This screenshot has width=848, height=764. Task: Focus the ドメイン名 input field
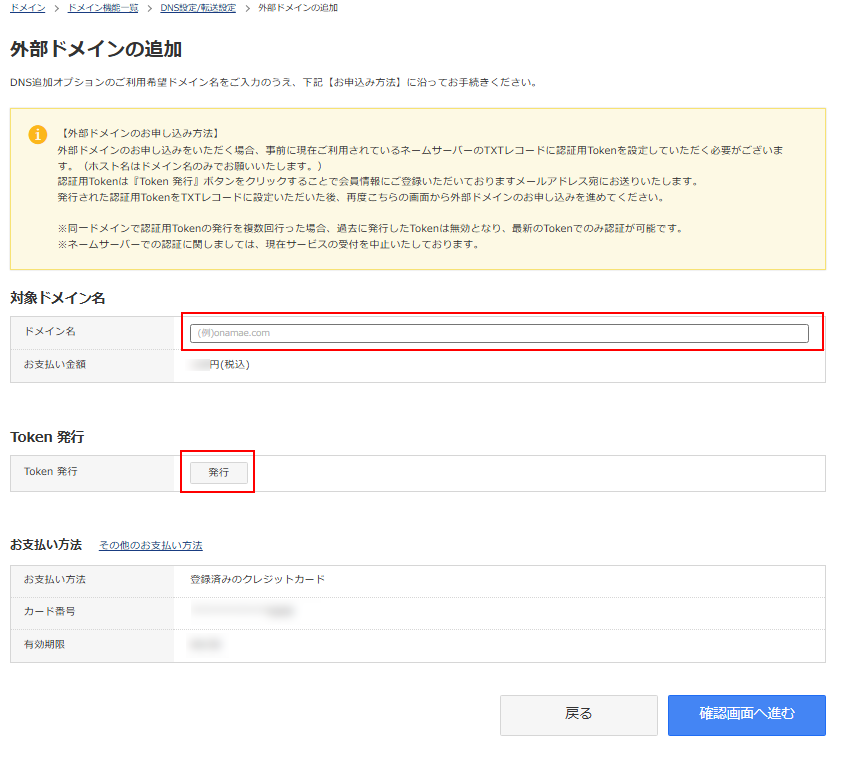pyautogui.click(x=499, y=333)
